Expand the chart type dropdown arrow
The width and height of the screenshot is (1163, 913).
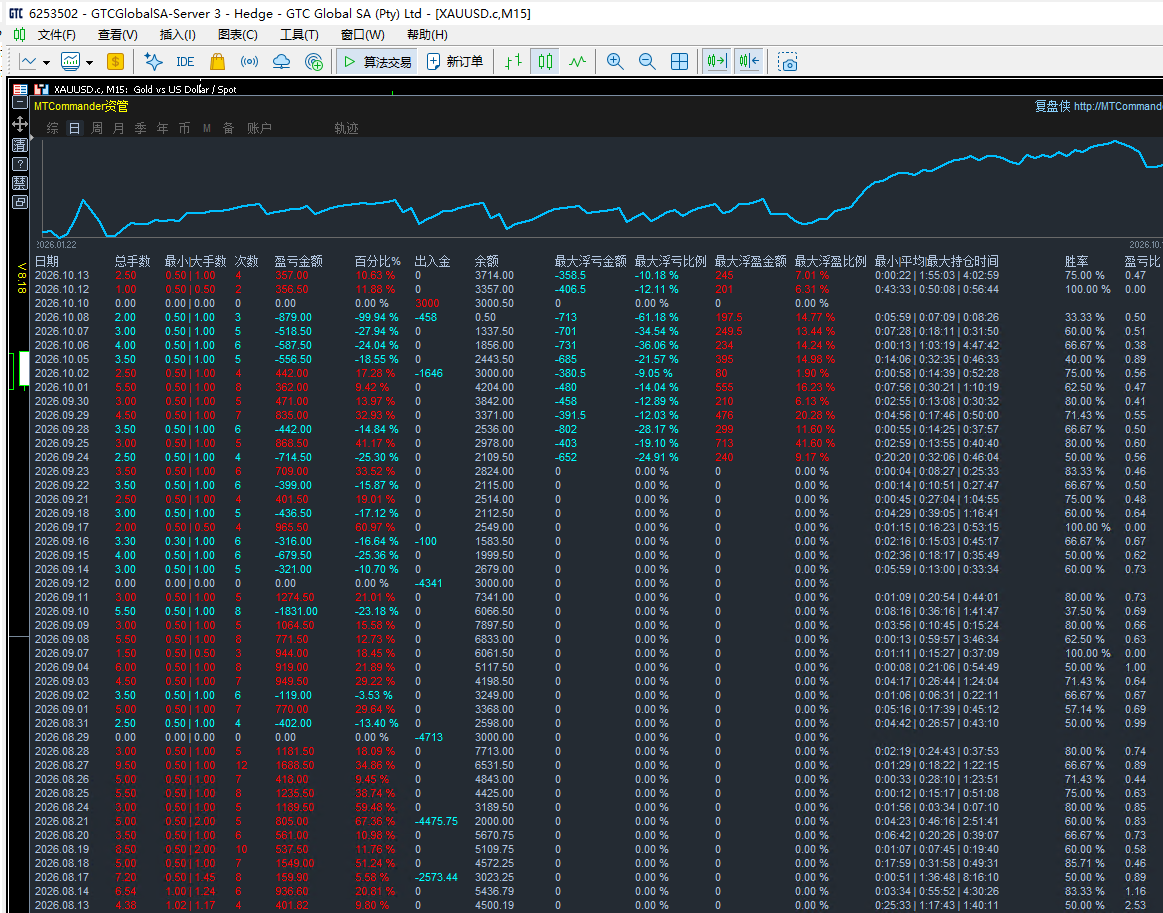(x=46, y=62)
